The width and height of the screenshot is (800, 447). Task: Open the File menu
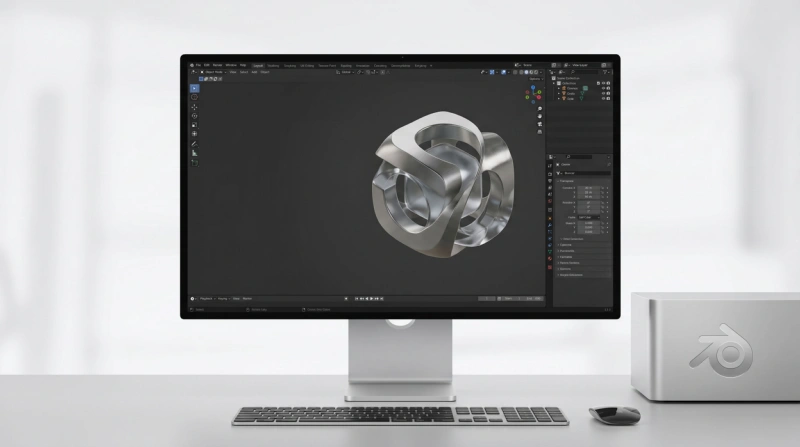[198, 65]
